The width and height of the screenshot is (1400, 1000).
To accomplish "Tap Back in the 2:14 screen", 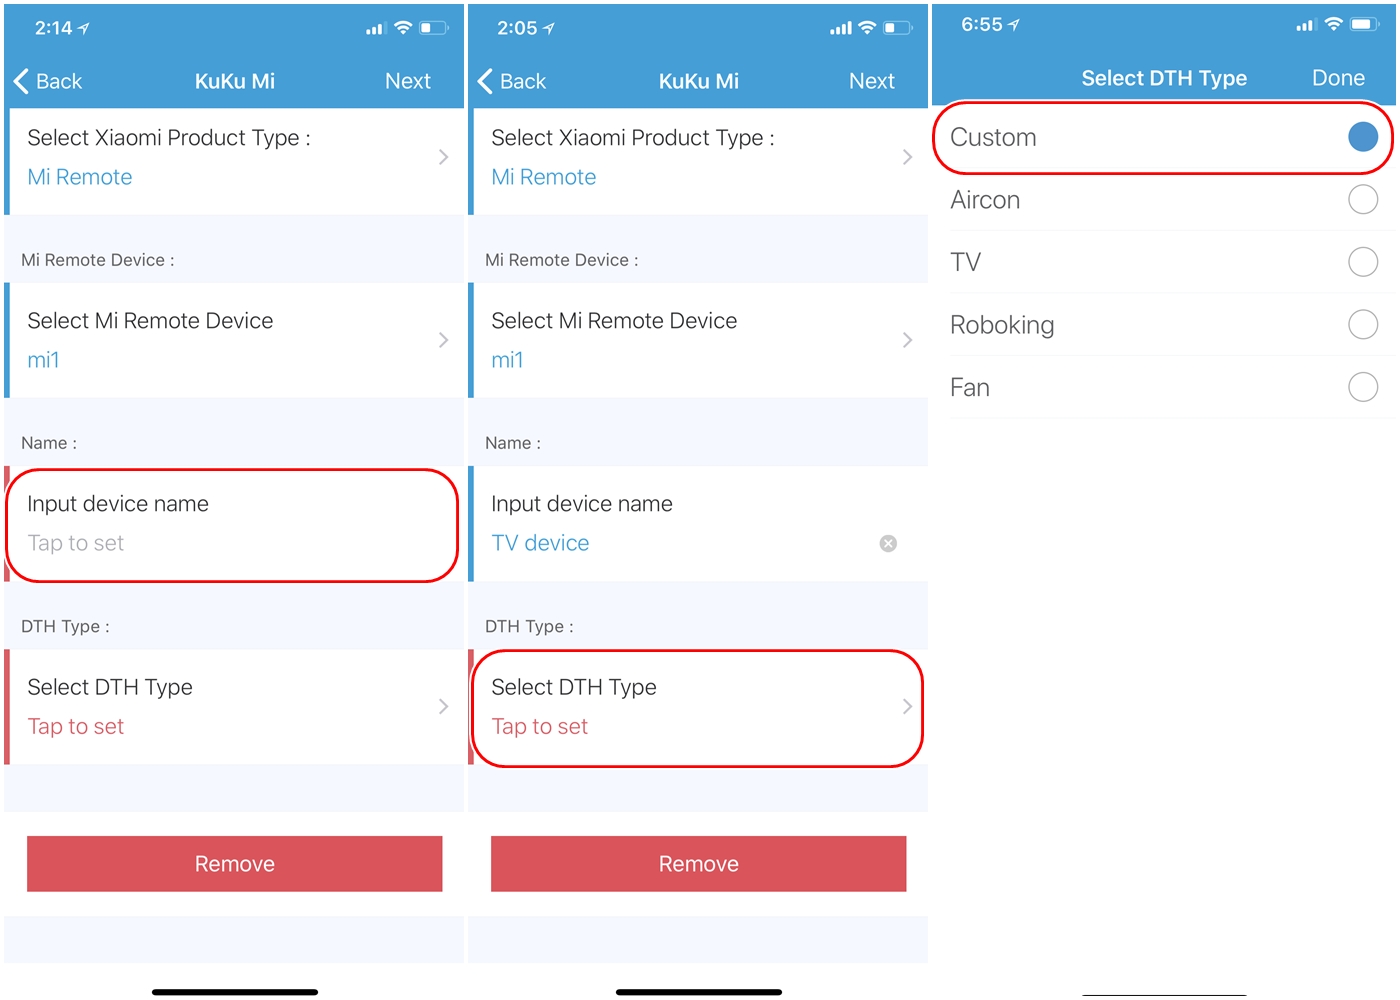I will click(48, 81).
